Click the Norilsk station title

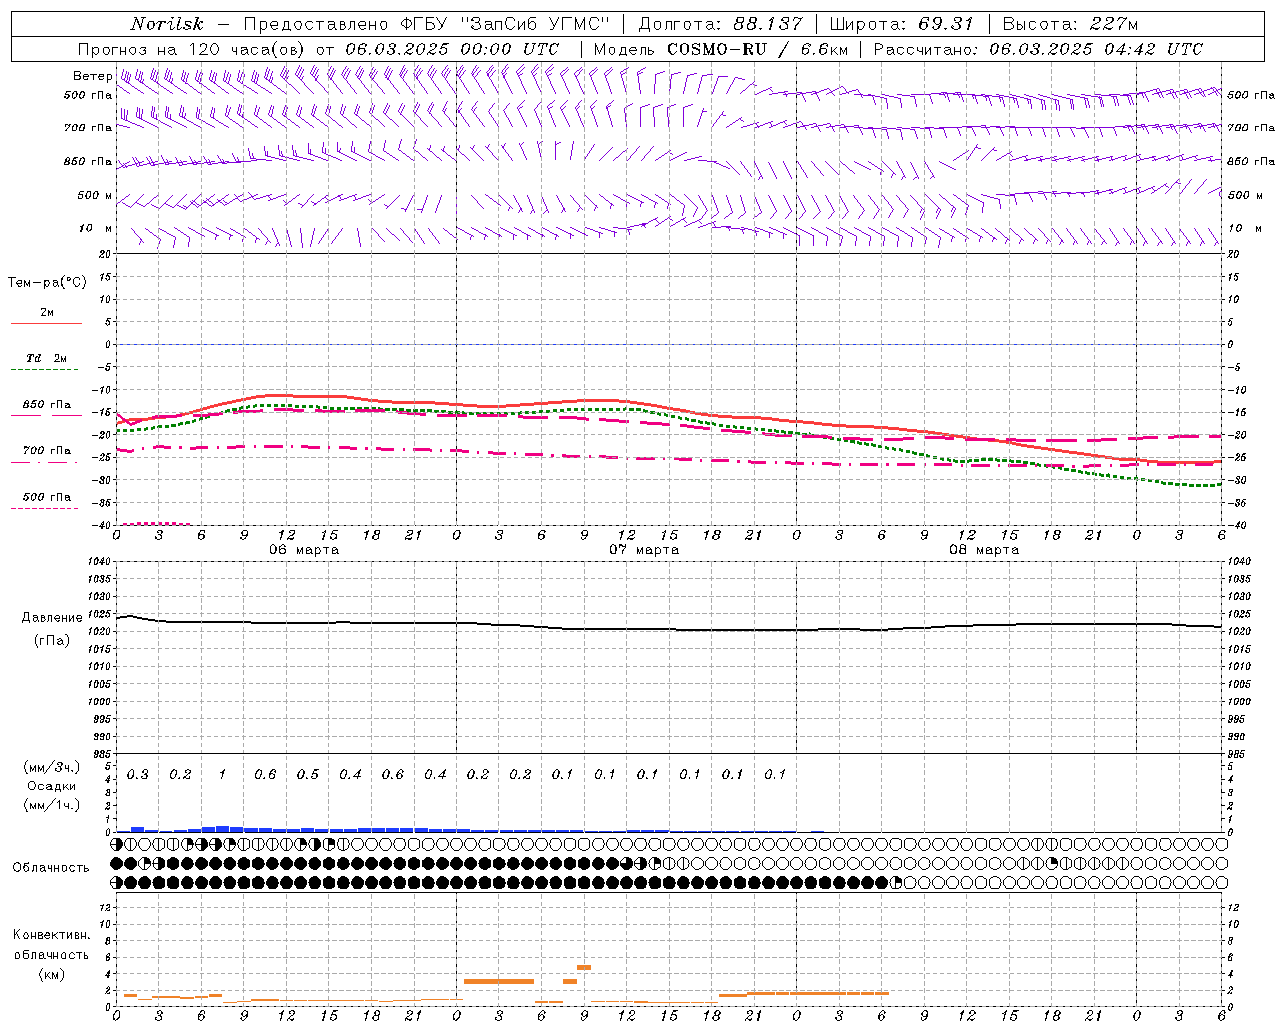click(x=167, y=24)
